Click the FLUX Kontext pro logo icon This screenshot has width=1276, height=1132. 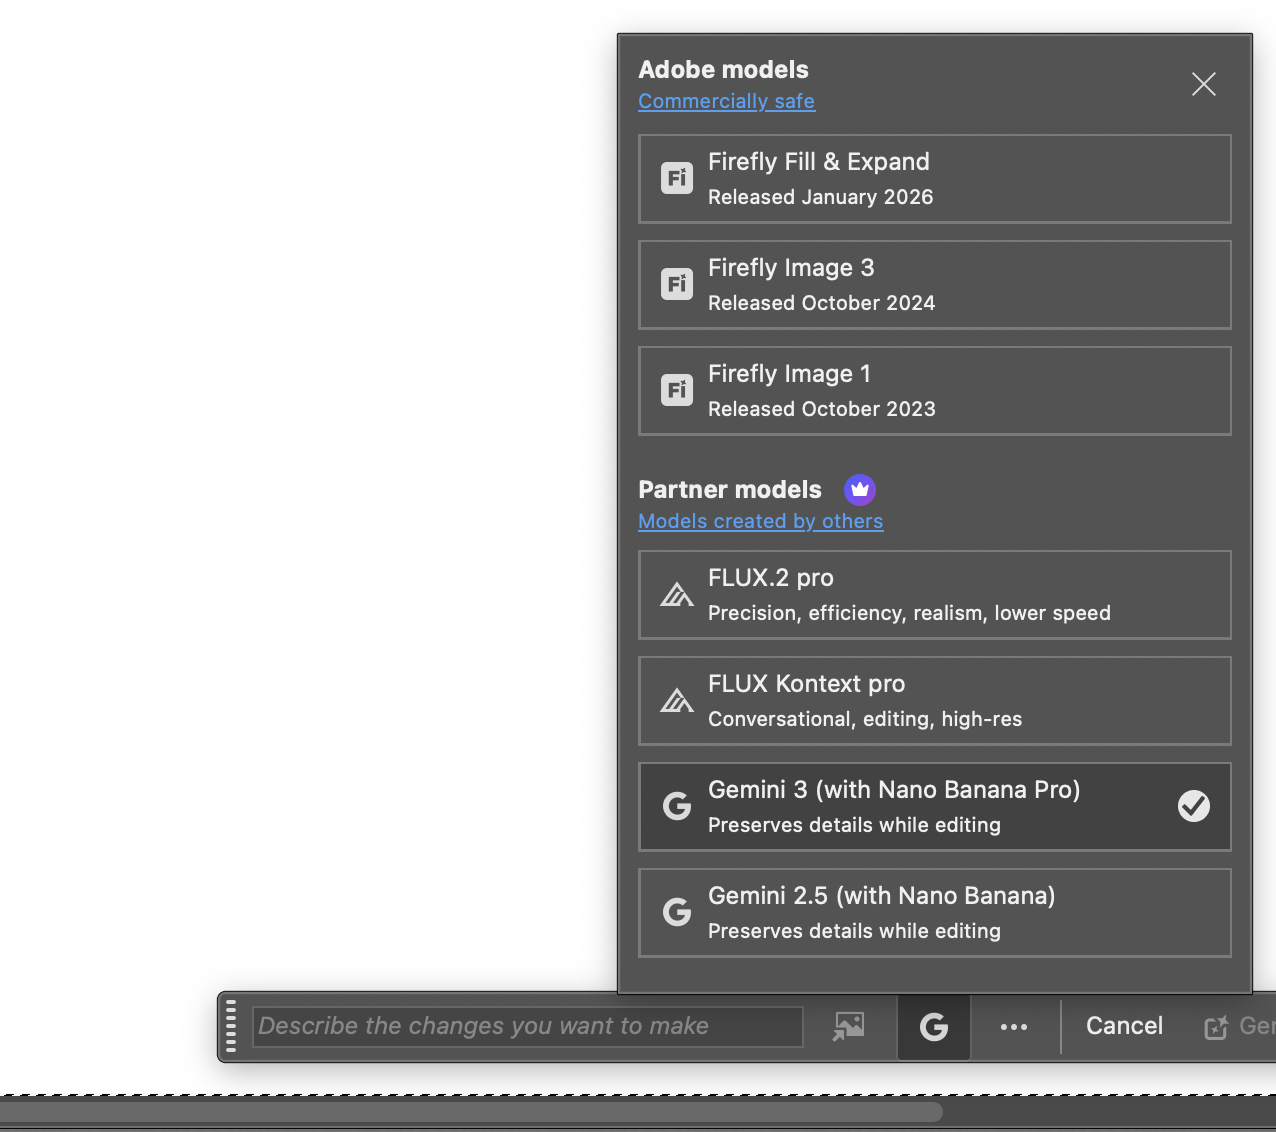(x=677, y=701)
